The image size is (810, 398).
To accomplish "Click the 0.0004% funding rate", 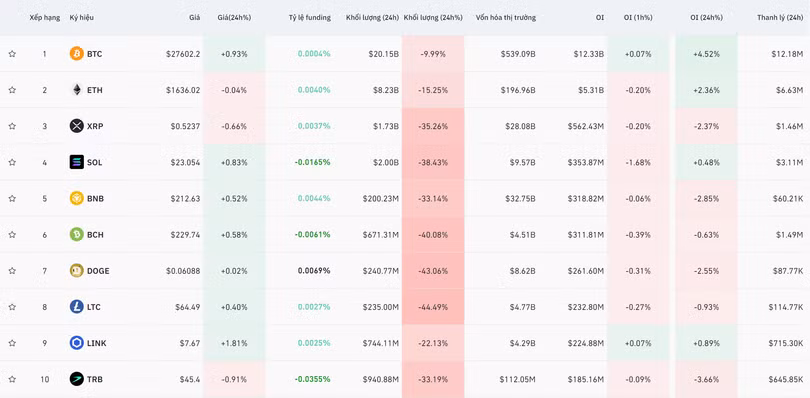I will click(314, 54).
